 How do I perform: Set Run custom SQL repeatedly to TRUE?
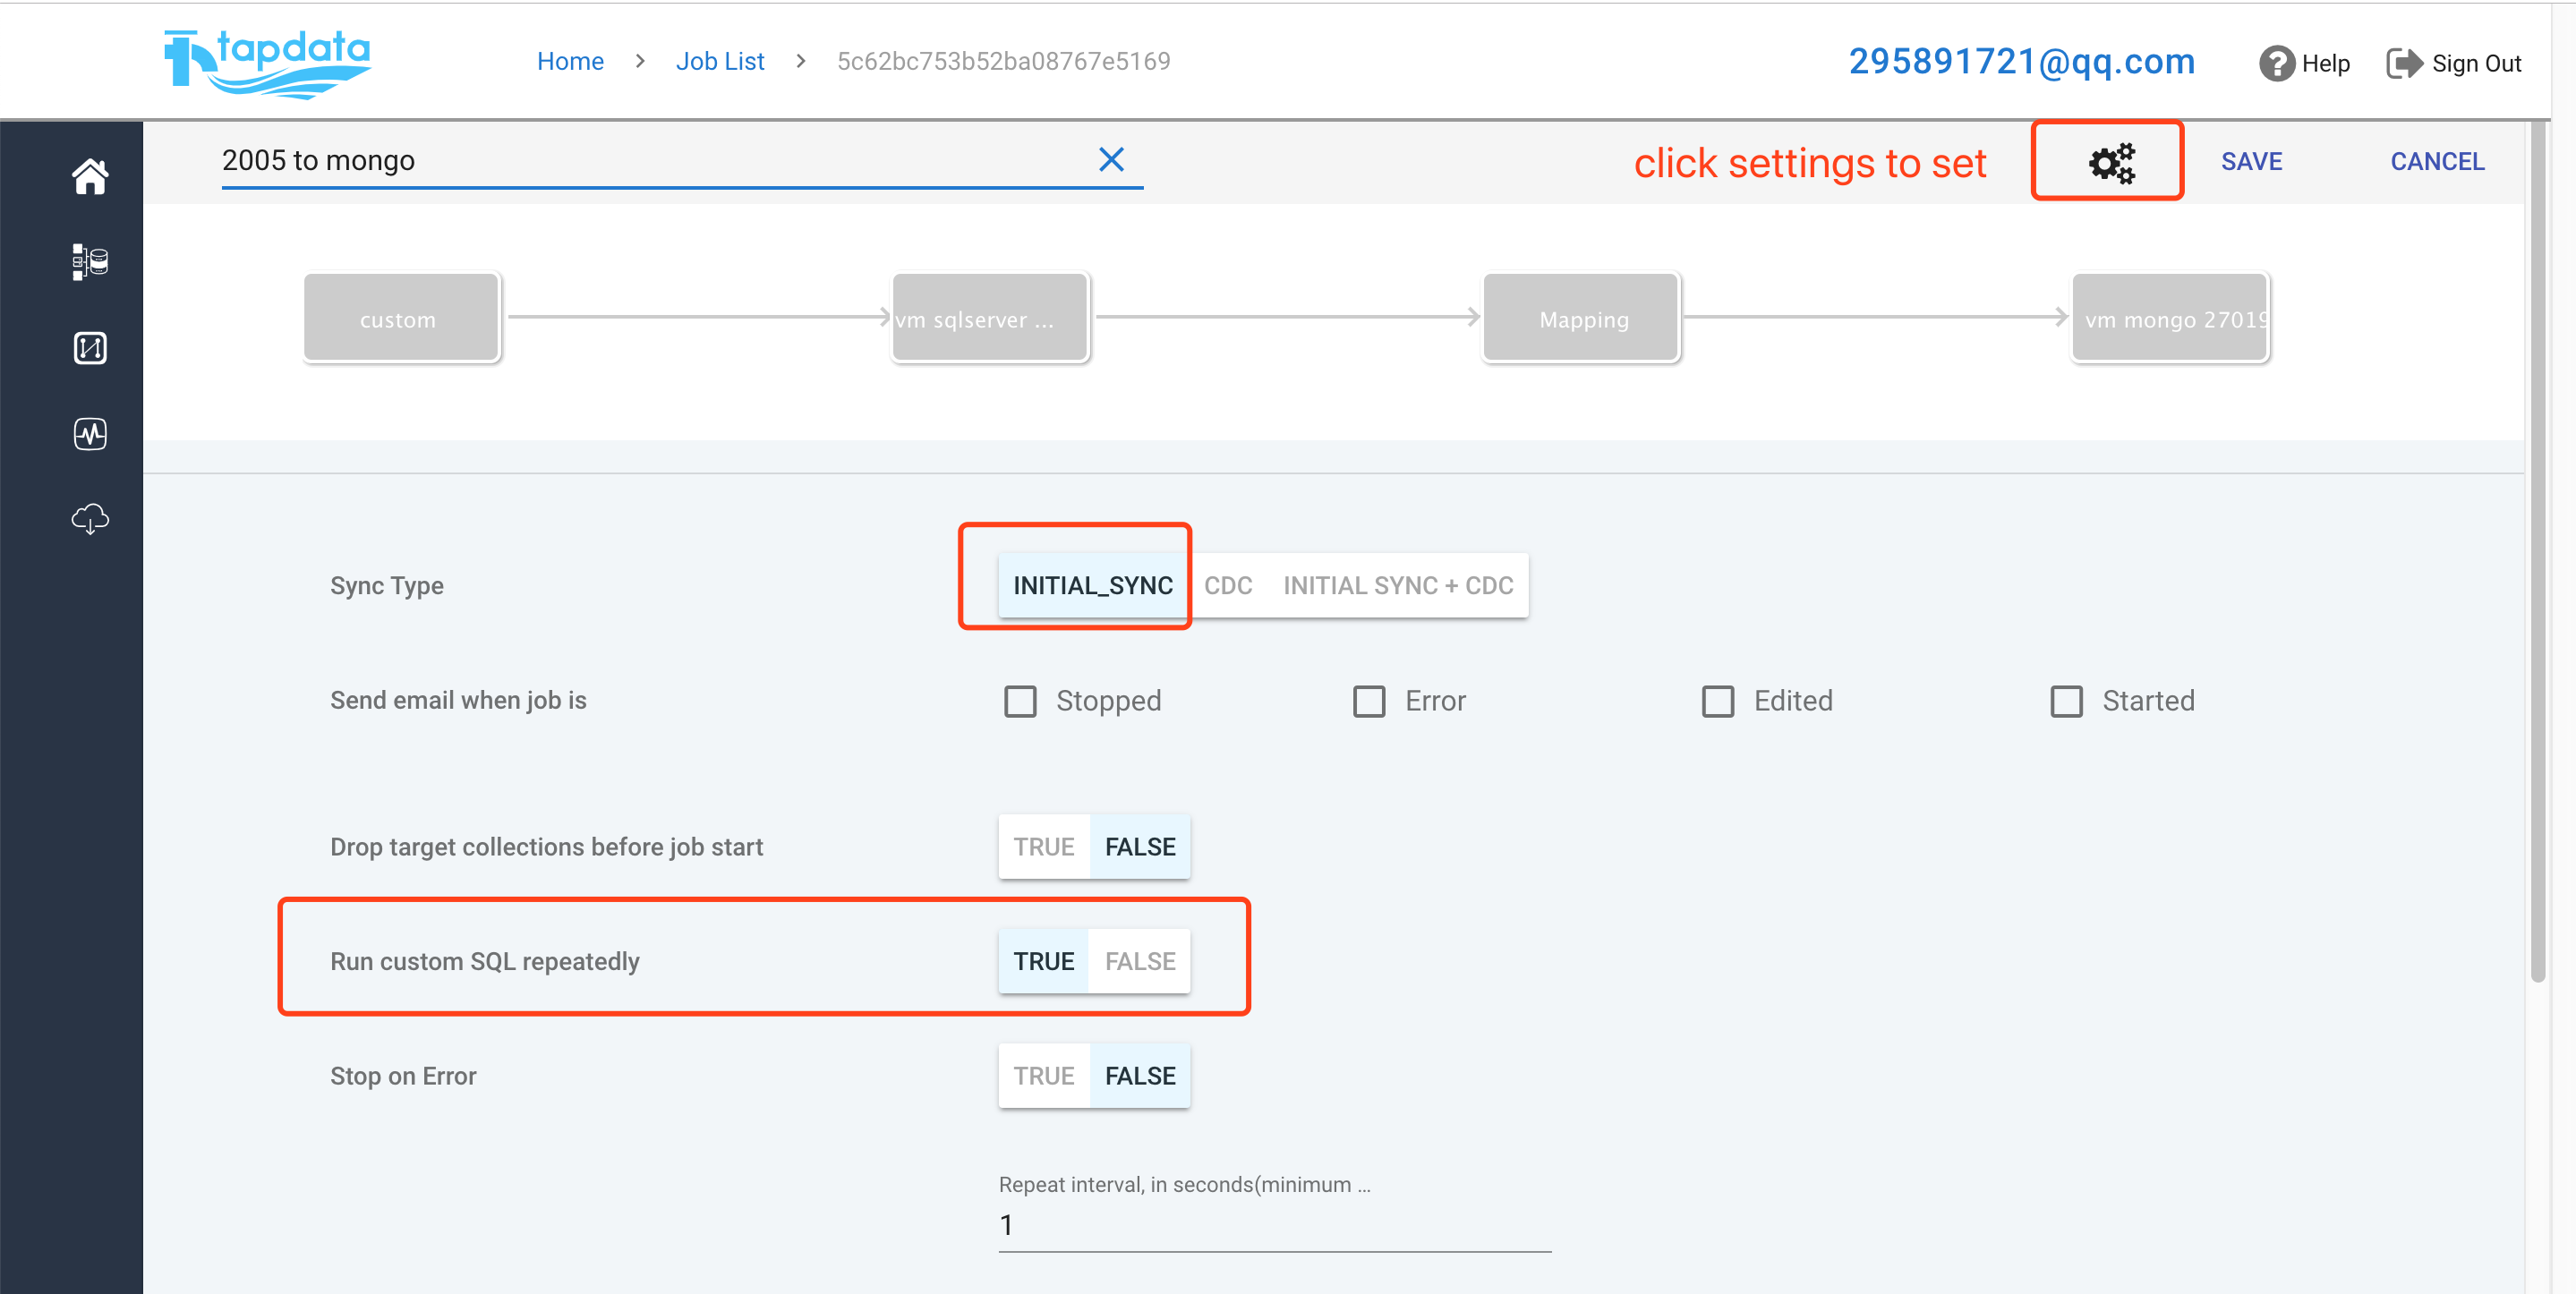pyautogui.click(x=1044, y=961)
